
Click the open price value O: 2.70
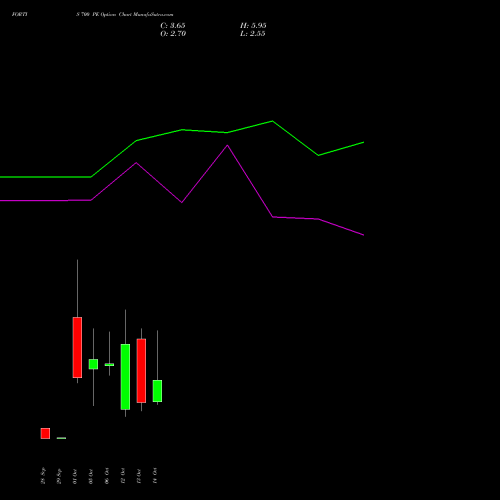173,34
